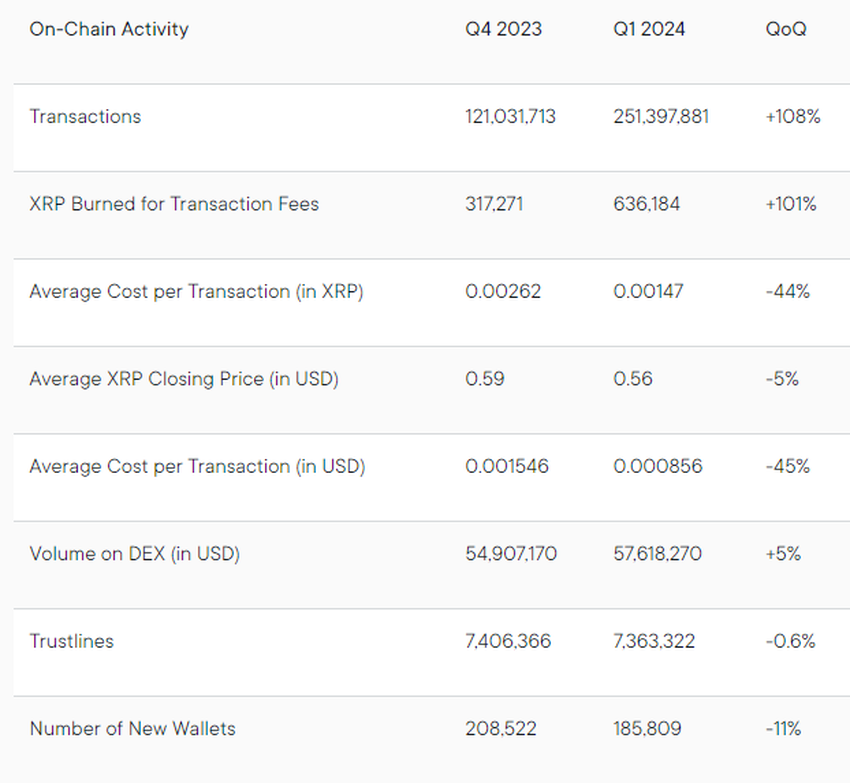Screen dimensions: 850x783
Task: Click the On-Chain Activity column header
Action: click(109, 29)
